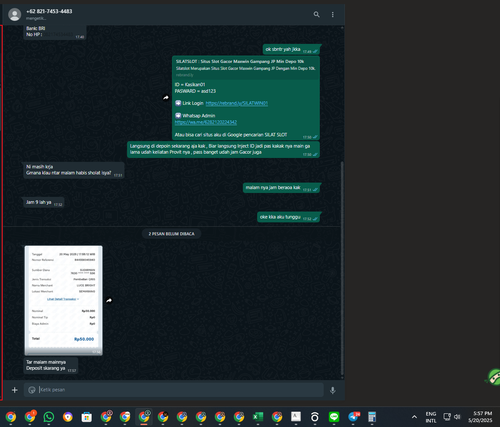Open Microsoft Store from the taskbar
500x427 pixels.
[87, 417]
